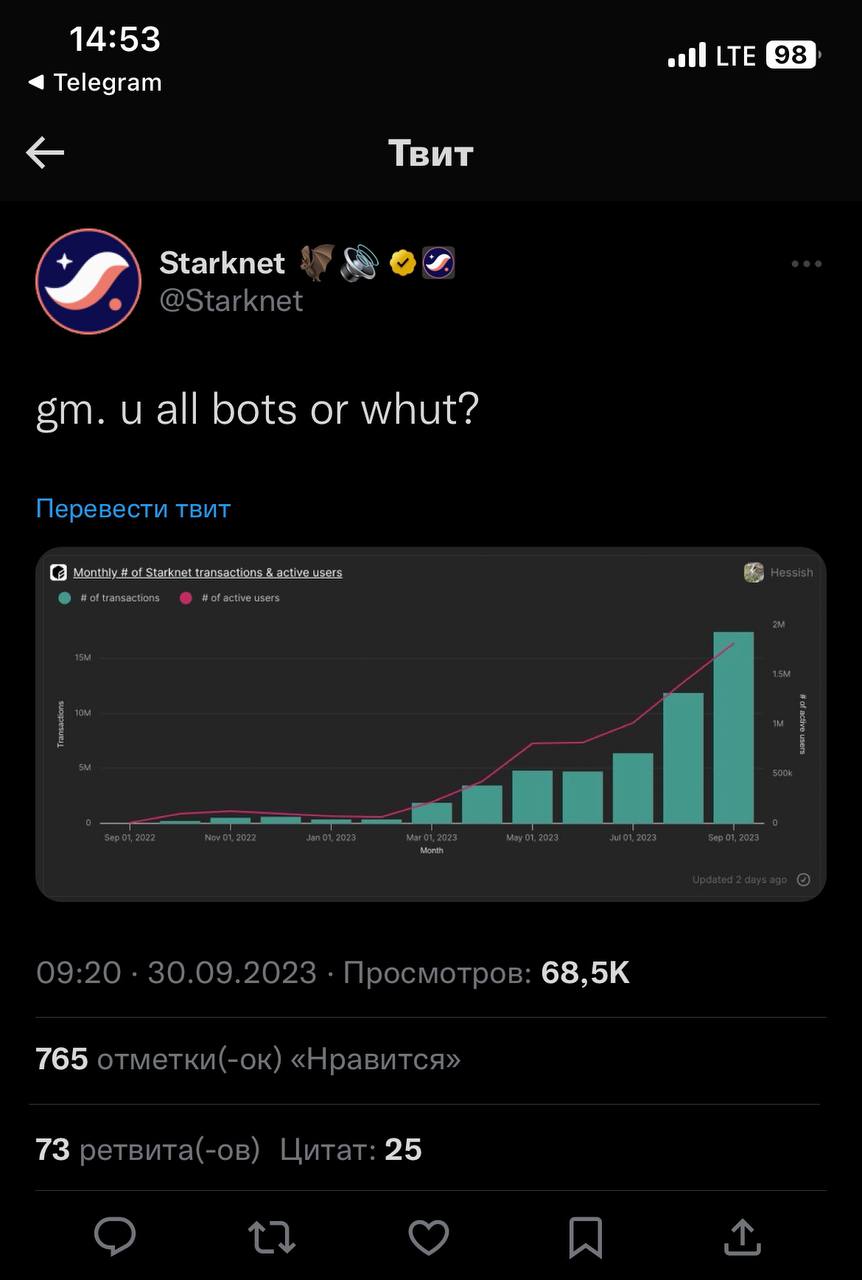View 765 likes list
This screenshot has height=1280, width=862.
pyautogui.click(x=247, y=1059)
